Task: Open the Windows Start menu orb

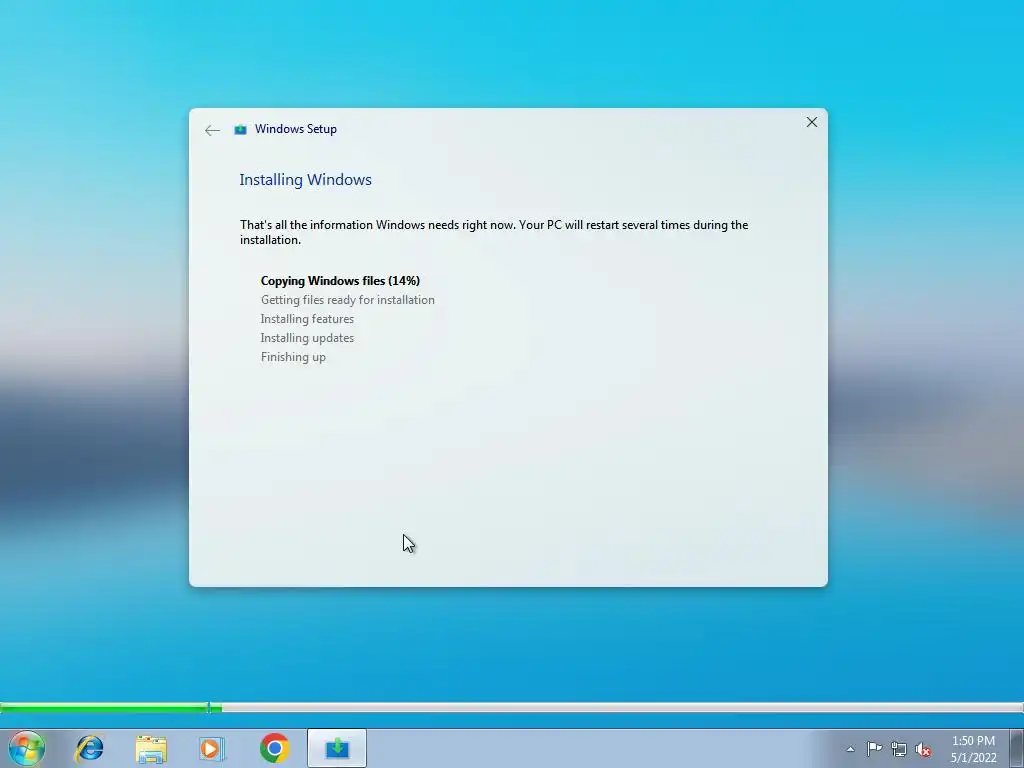Action: pyautogui.click(x=27, y=748)
